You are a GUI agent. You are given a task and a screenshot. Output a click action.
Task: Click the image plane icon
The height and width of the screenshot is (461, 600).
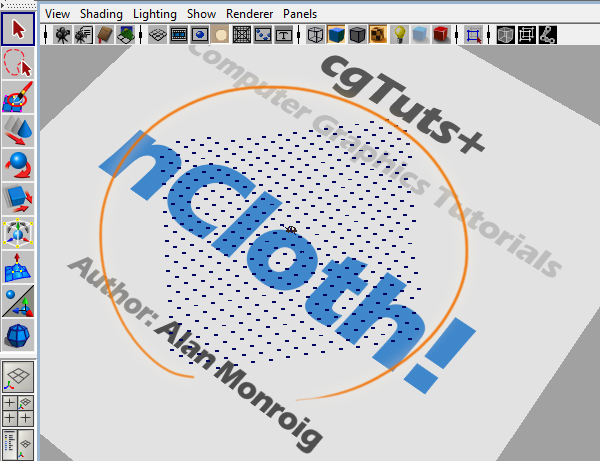click(126, 35)
